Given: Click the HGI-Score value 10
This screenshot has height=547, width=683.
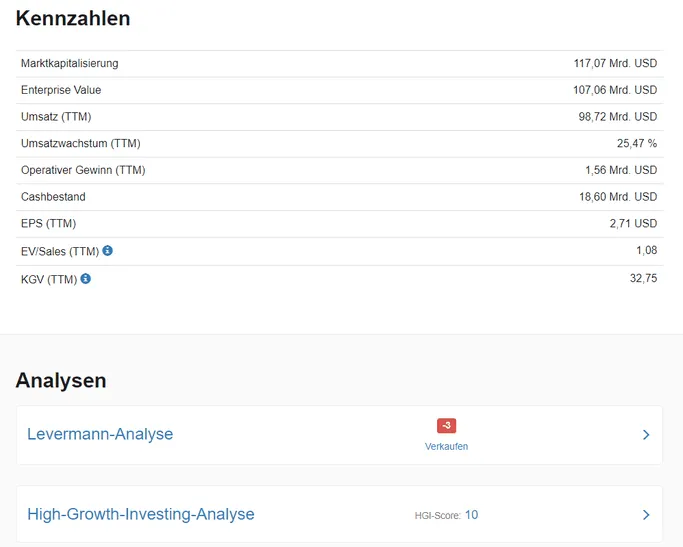Looking at the screenshot, I should (471, 515).
